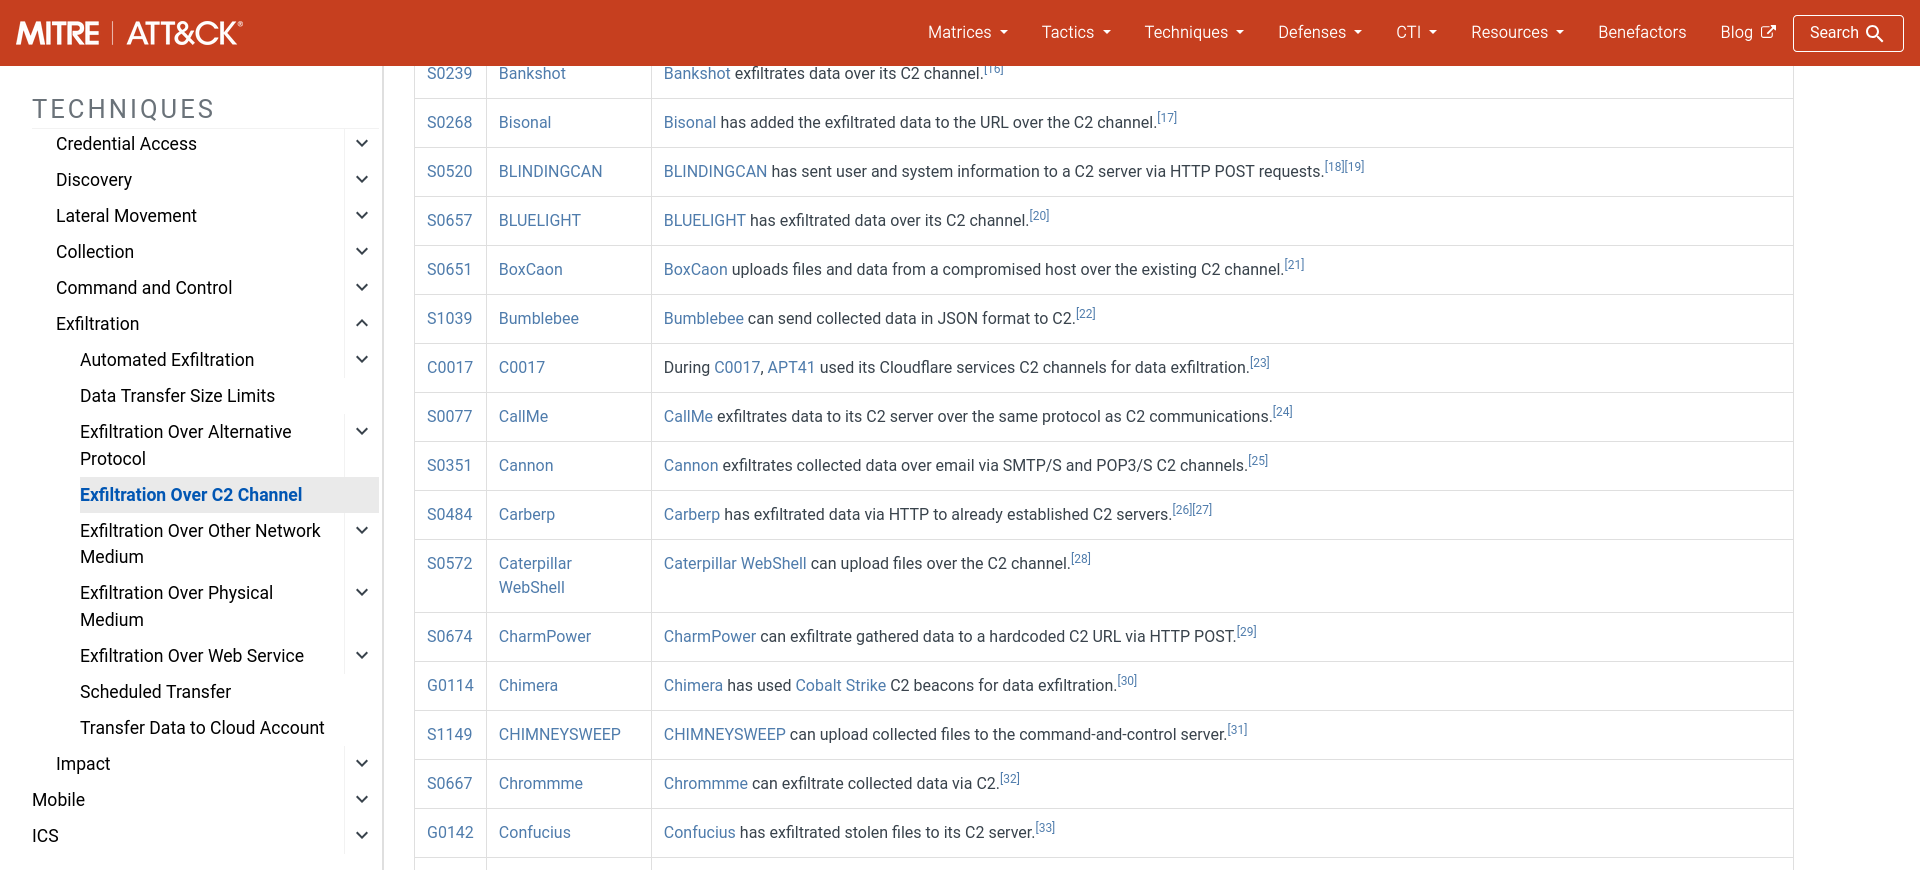Open citation reference [17]
Image resolution: width=1920 pixels, height=870 pixels.
[x=1167, y=118]
